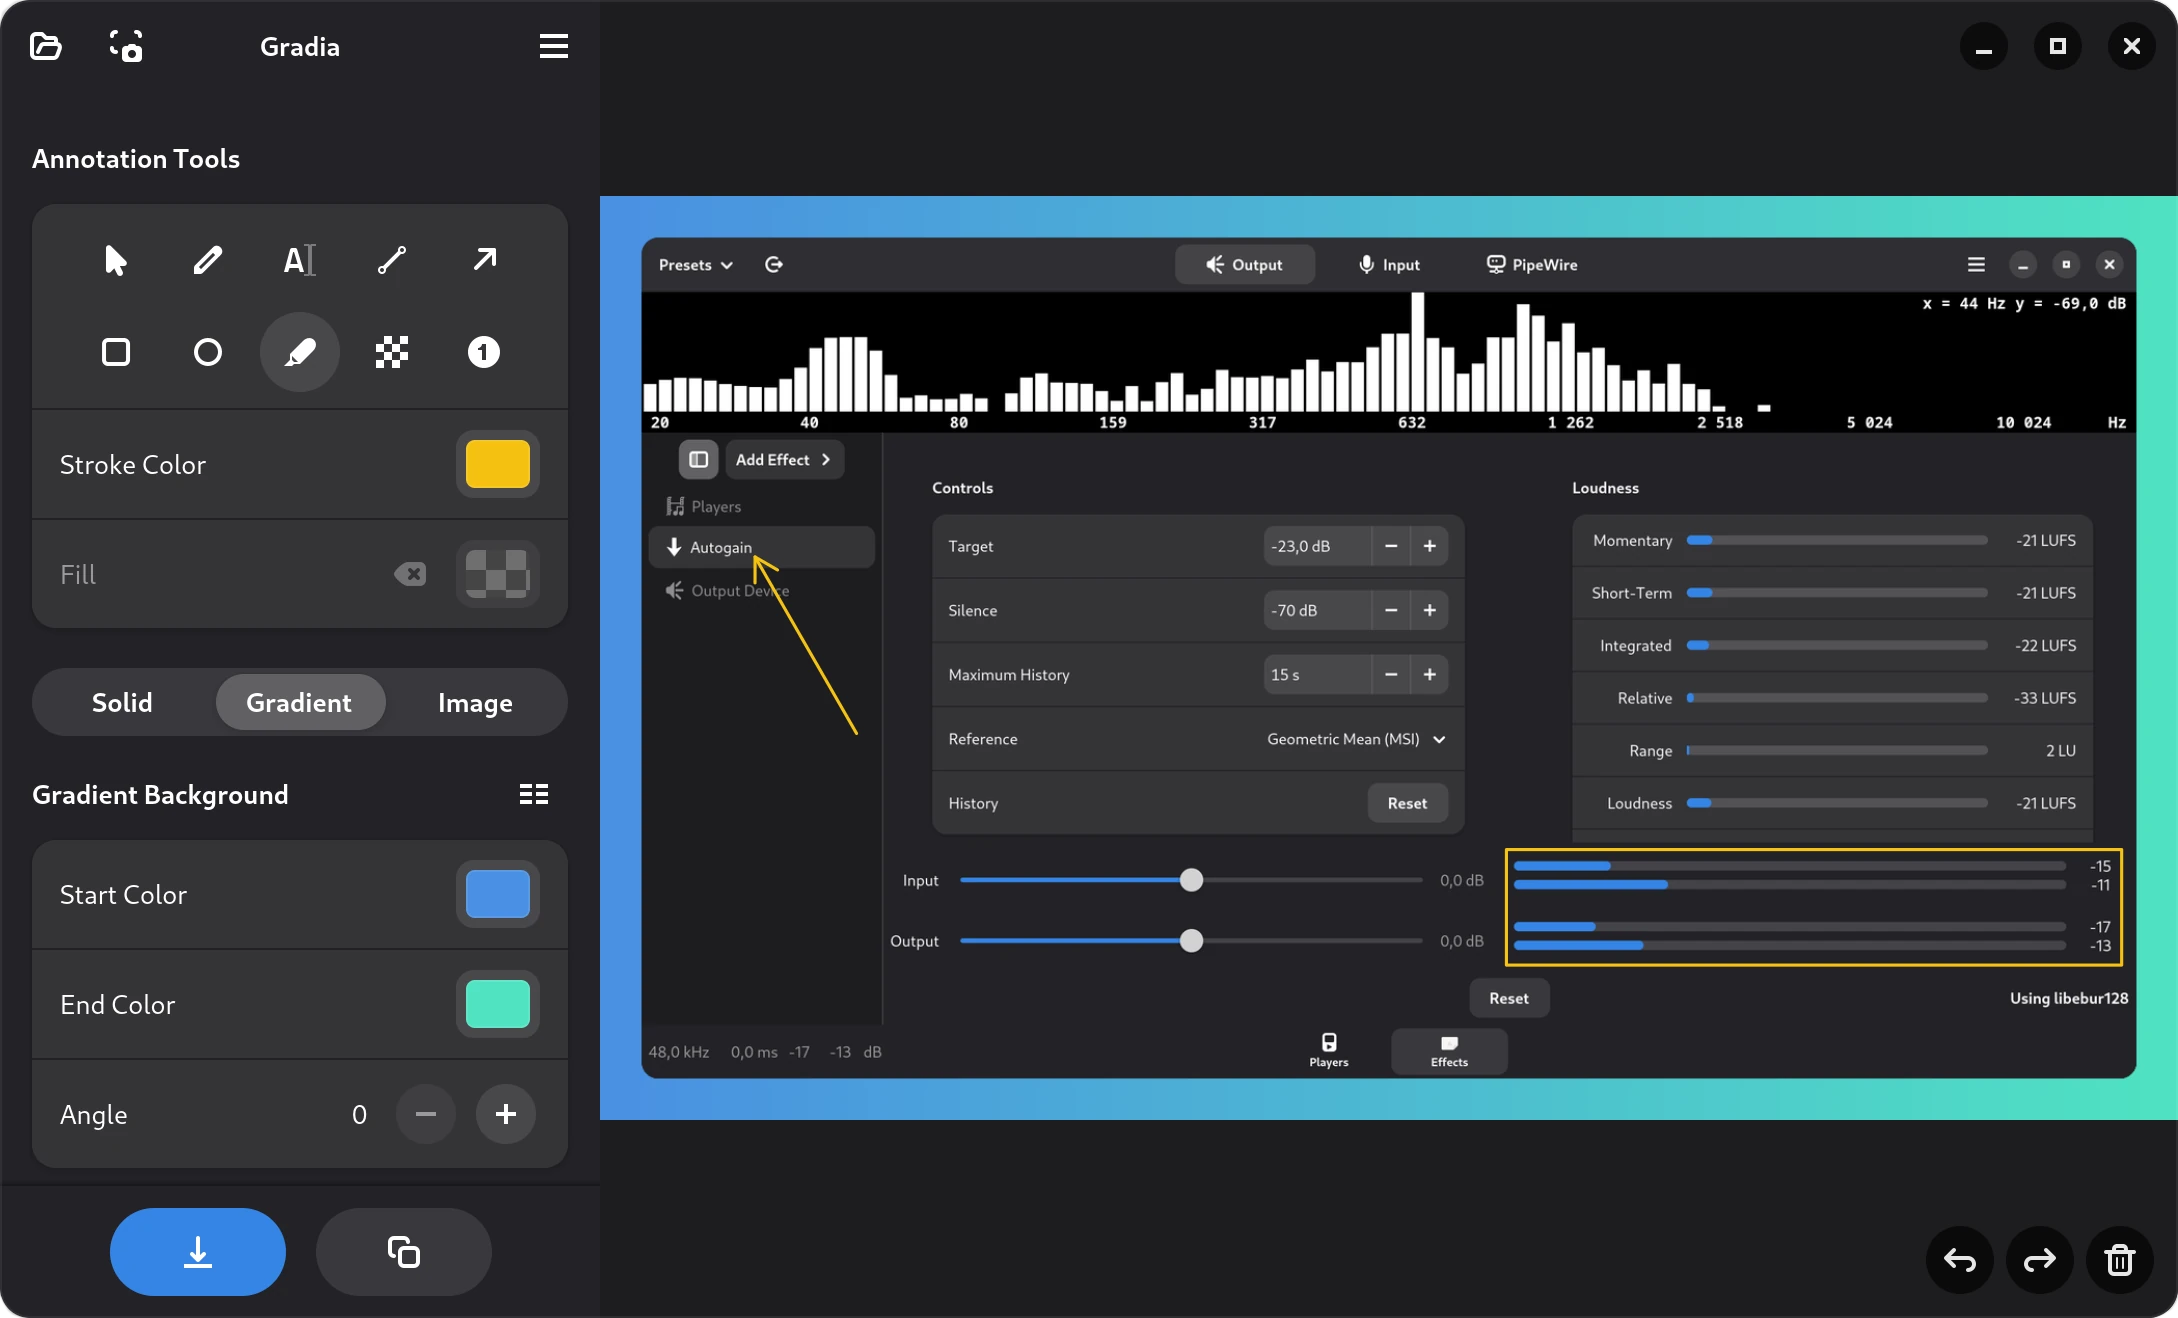Switch to the Input tab in Easy Effects
Viewport: 2178px width, 1318px height.
point(1389,265)
